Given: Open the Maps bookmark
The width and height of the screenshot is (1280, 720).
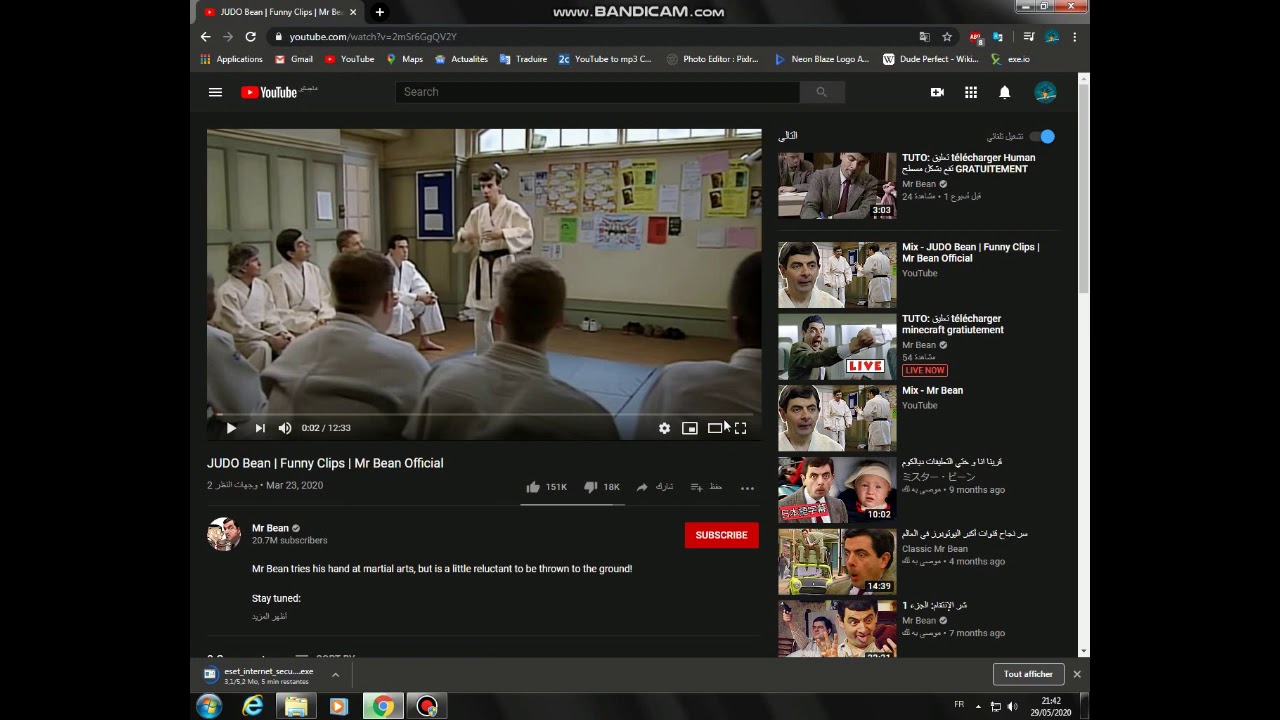Looking at the screenshot, I should pyautogui.click(x=405, y=59).
